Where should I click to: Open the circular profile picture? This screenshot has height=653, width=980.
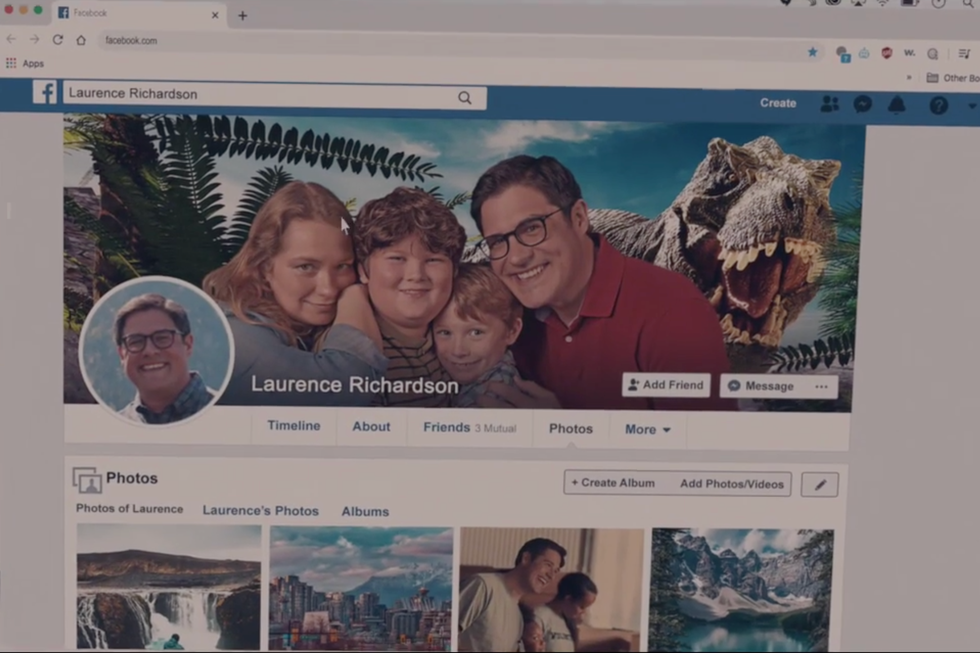(x=156, y=351)
